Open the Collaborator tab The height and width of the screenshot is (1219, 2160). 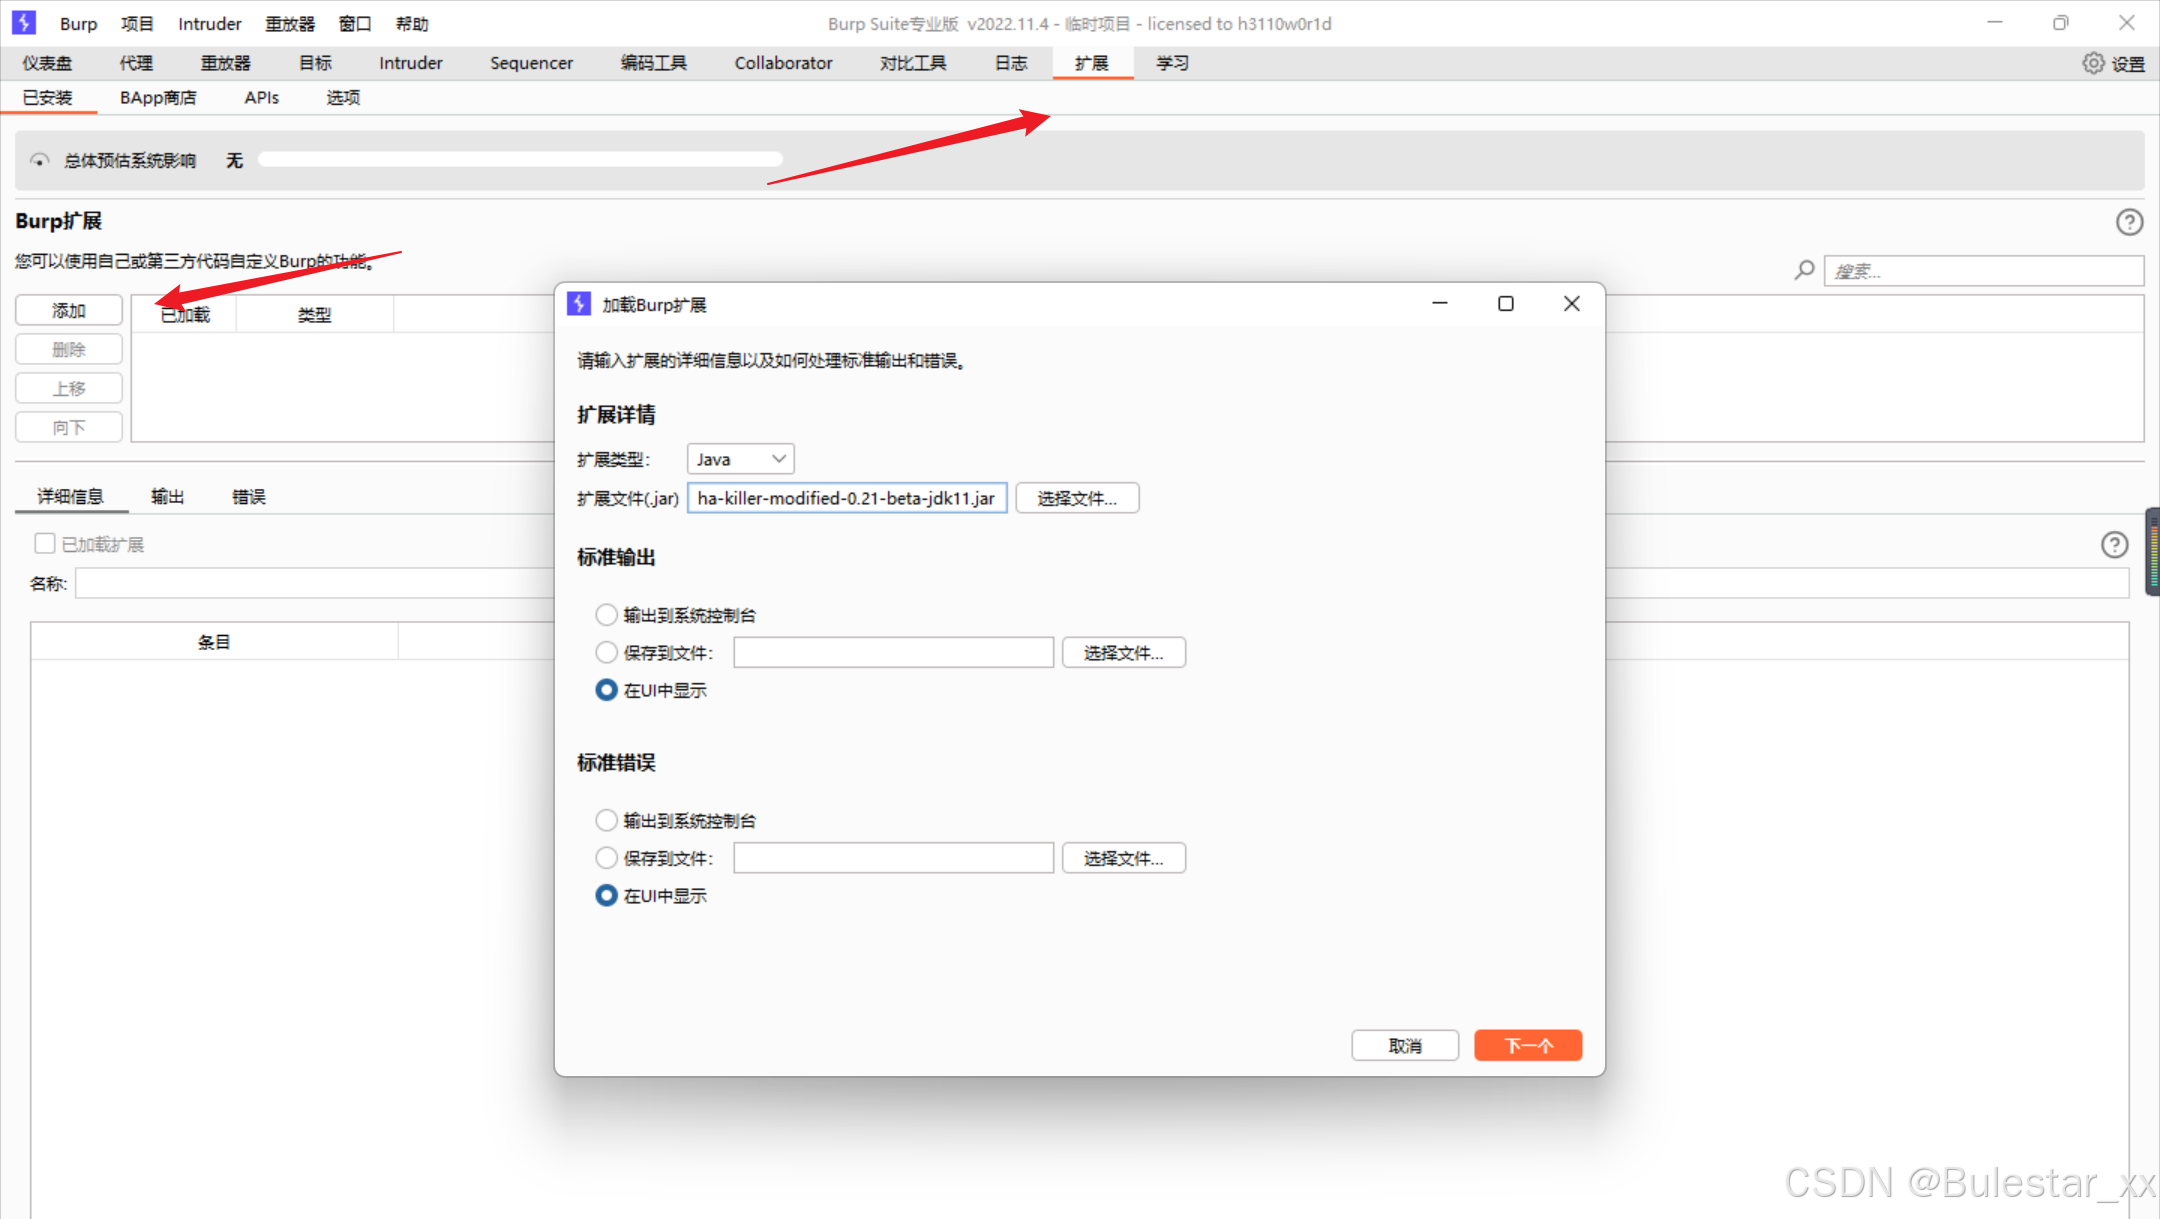click(x=783, y=63)
